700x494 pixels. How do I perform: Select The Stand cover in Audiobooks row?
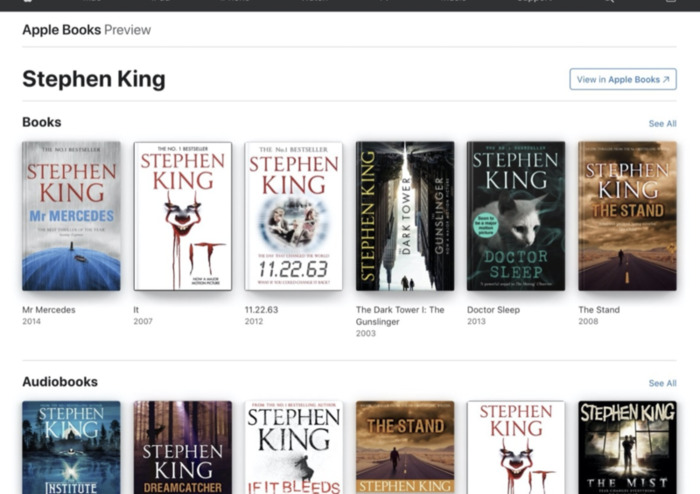[x=404, y=447]
